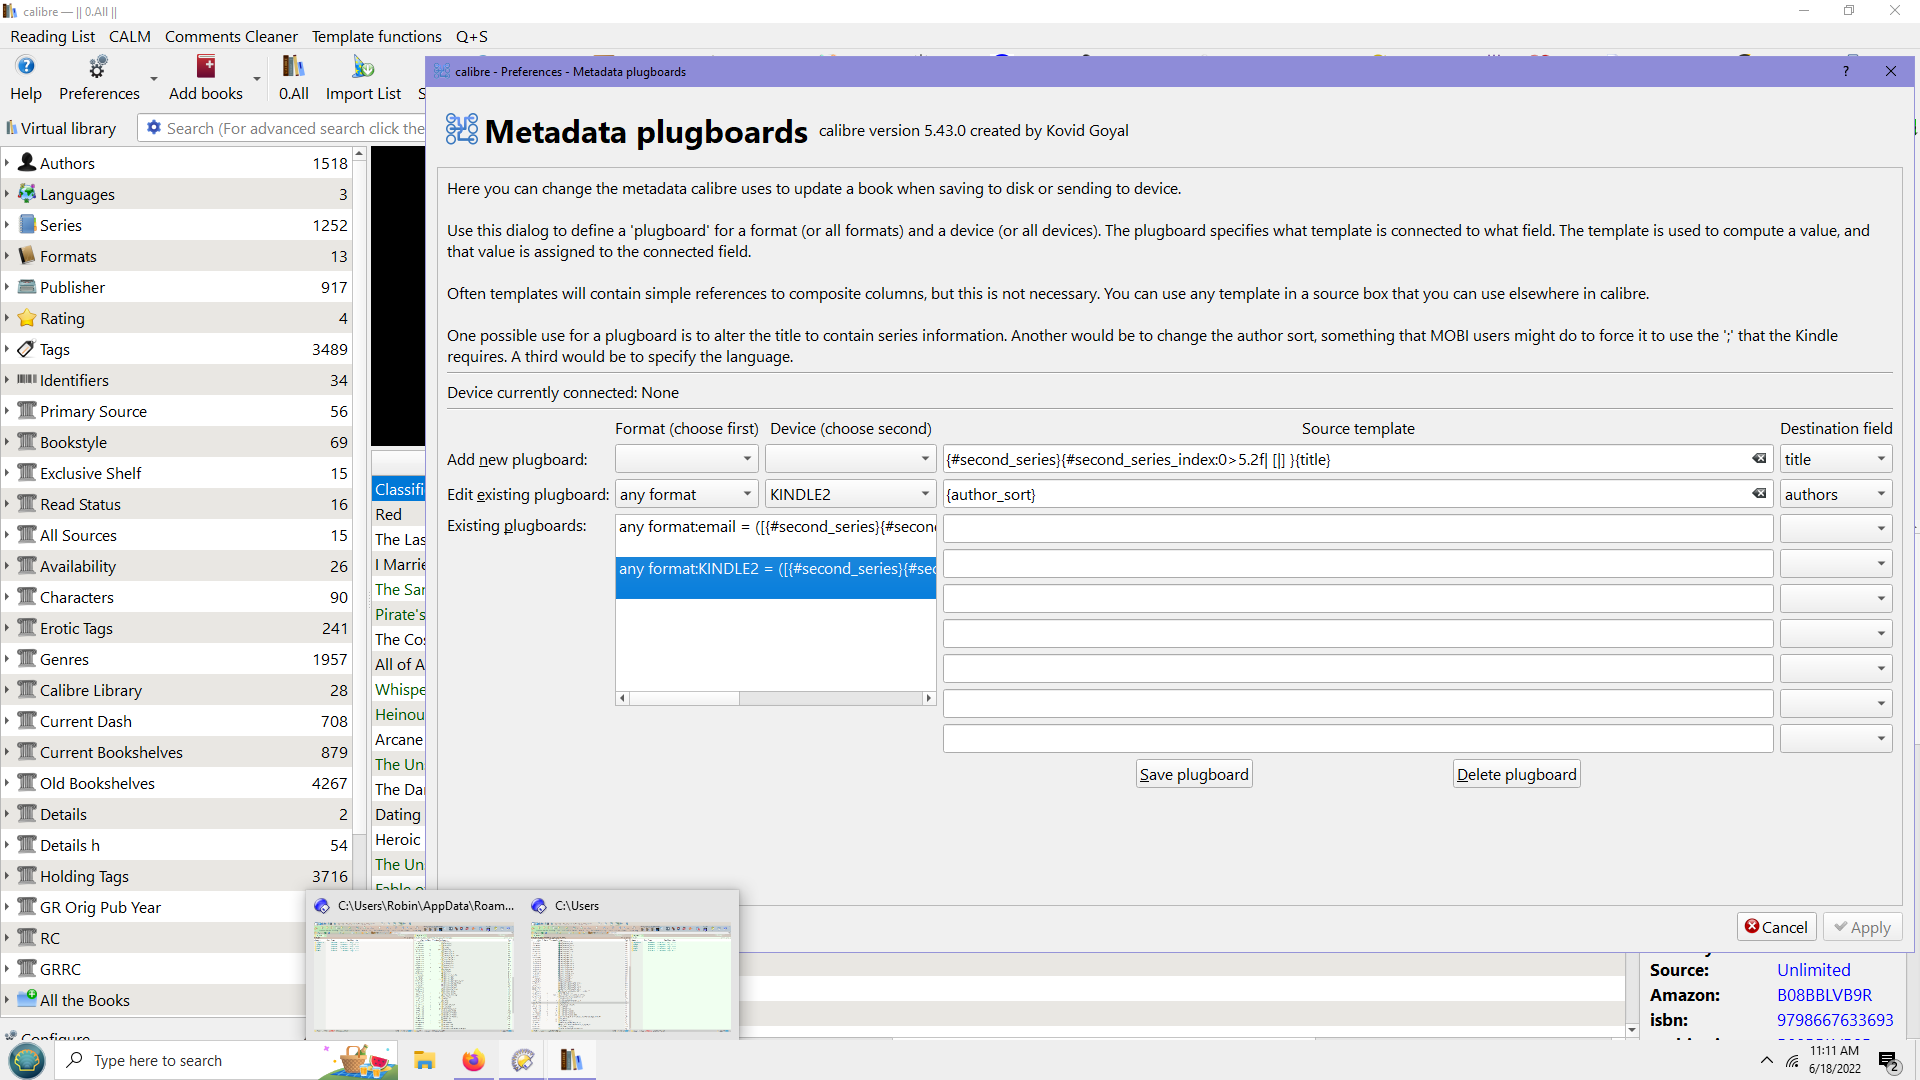Select the C:\Users window thumbnail
Image resolution: width=1920 pixels, height=1080 pixels.
(x=631, y=977)
